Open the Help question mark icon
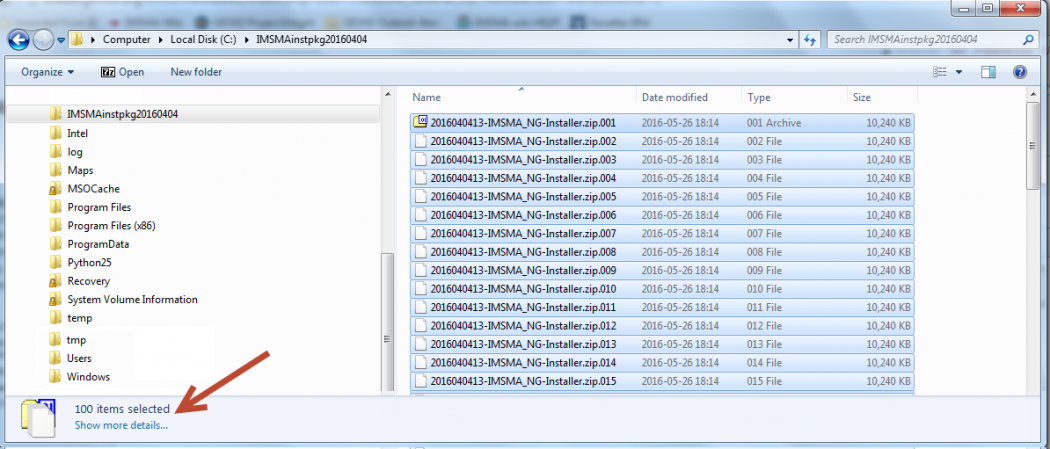1050x449 pixels. 1019,72
